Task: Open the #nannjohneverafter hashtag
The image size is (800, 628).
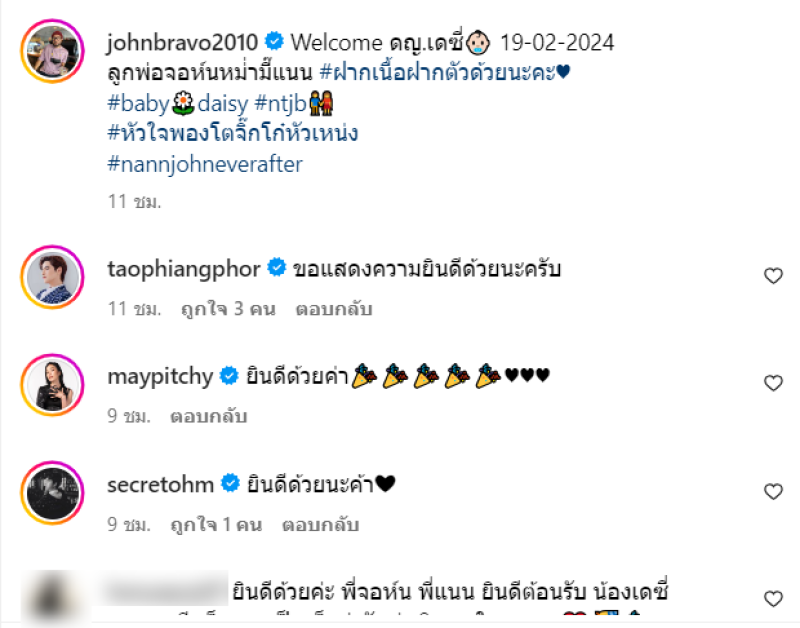Action: click(205, 164)
